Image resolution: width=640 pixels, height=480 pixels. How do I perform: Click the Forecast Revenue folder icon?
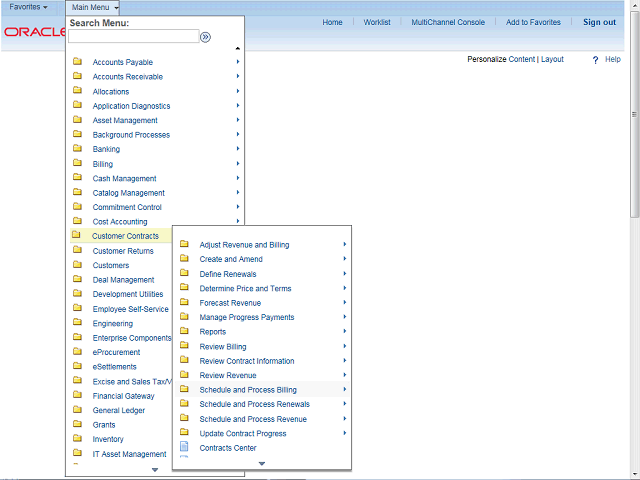click(x=184, y=303)
